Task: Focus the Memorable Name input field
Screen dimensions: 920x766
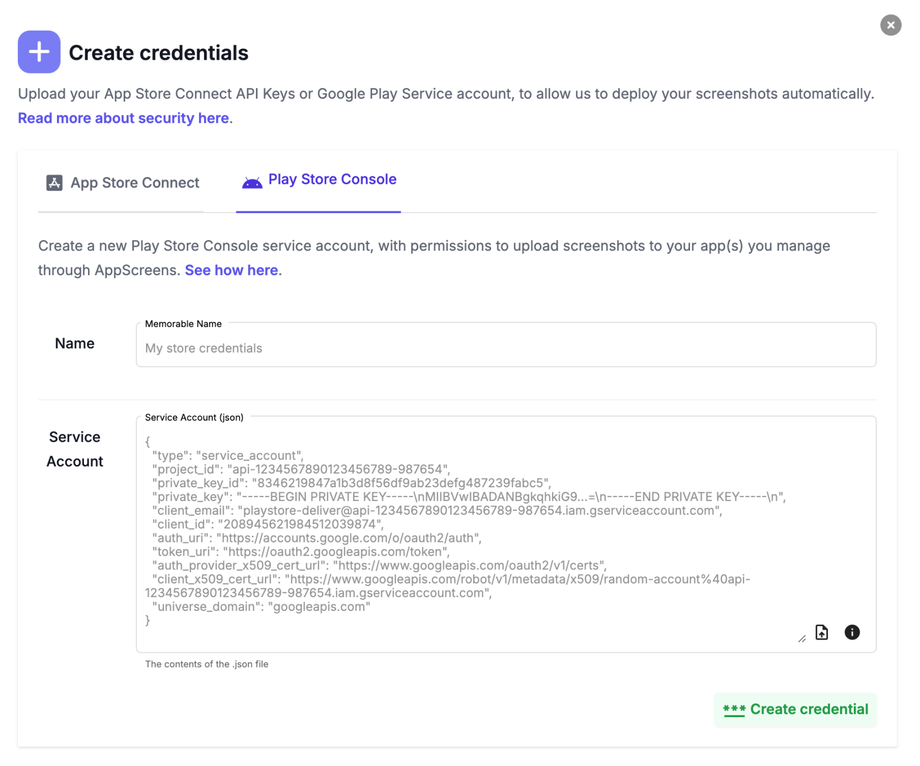Action: click(x=506, y=348)
